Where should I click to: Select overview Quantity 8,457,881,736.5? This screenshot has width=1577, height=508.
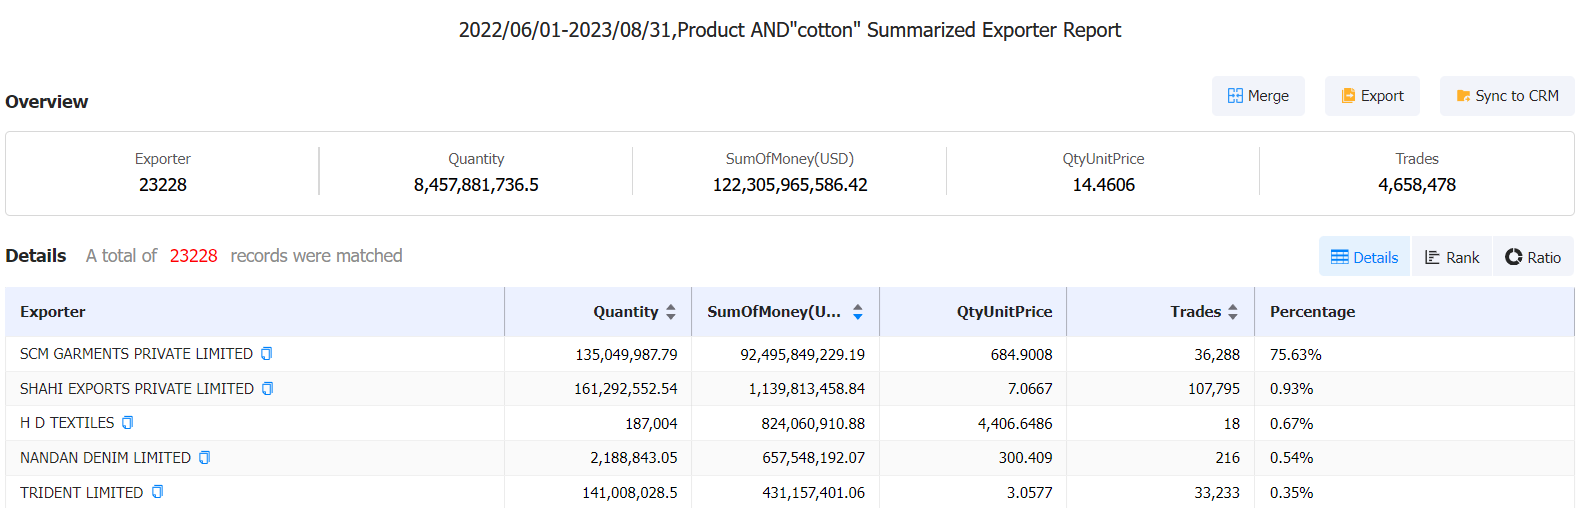click(x=476, y=185)
